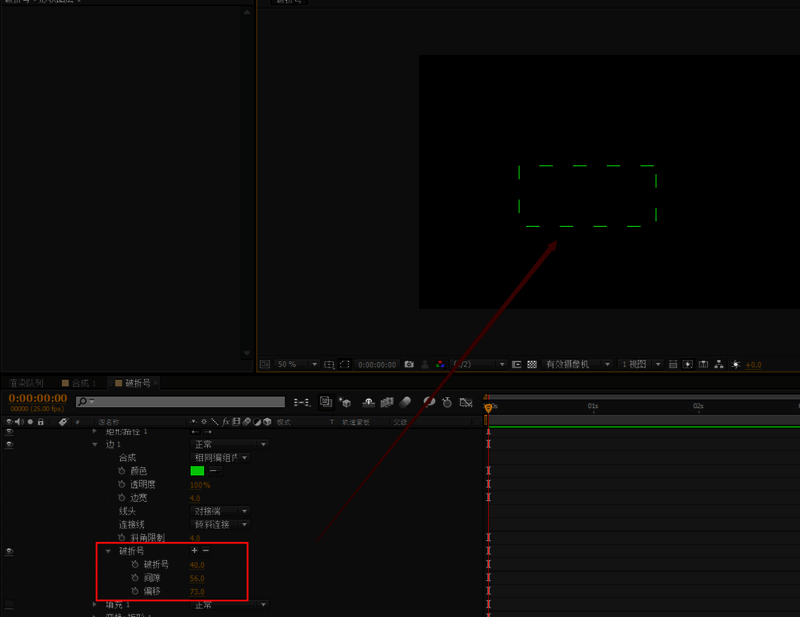Click the green stroke color swatch
This screenshot has height=617, width=800.
pyautogui.click(x=197, y=471)
